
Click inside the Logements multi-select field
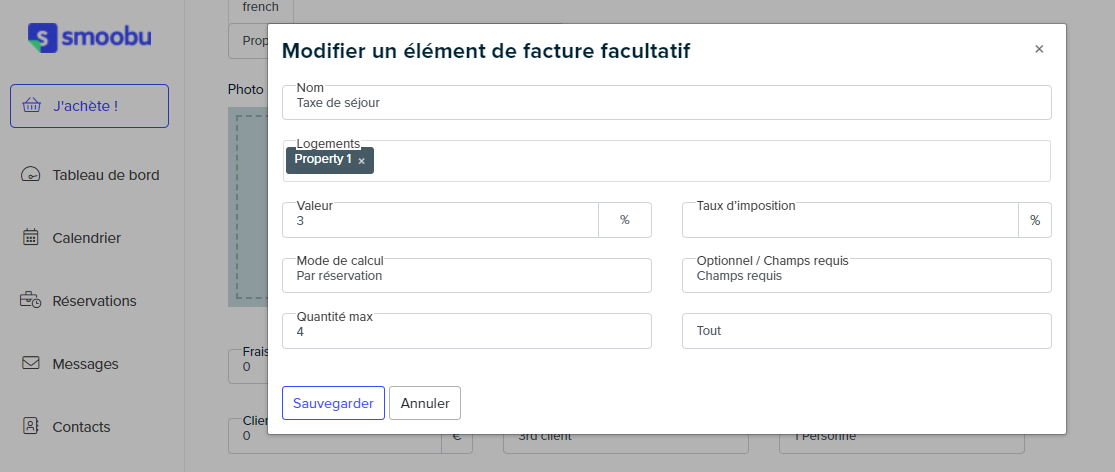coord(666,161)
